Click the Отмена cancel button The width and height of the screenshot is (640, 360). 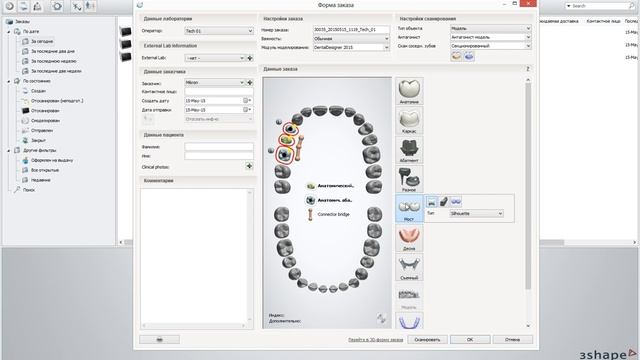click(x=512, y=340)
